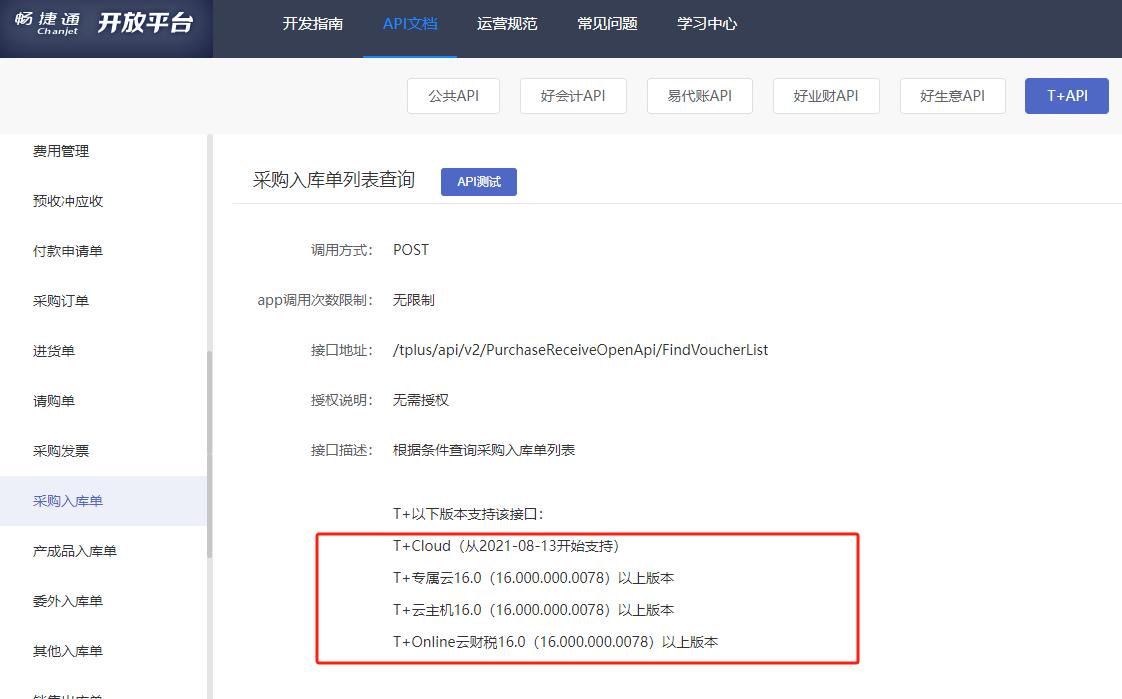
Task: Open 付款申请单 sidebar entry
Action: click(68, 251)
